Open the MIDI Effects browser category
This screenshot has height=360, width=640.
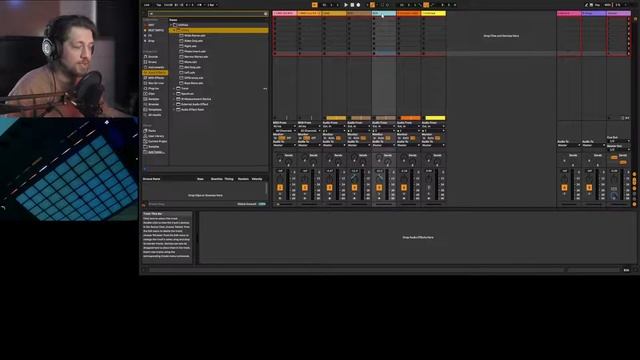(x=155, y=78)
